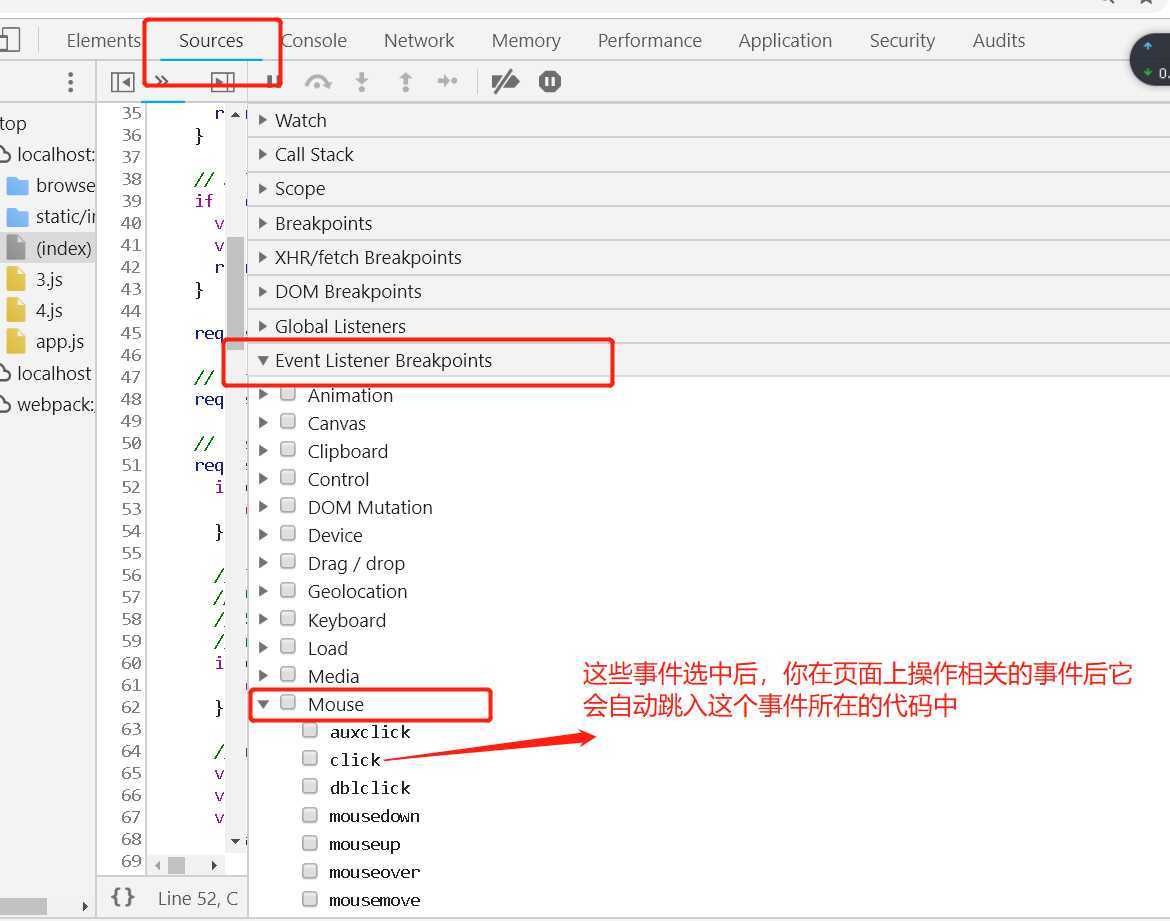Open the Network tab

tap(419, 40)
